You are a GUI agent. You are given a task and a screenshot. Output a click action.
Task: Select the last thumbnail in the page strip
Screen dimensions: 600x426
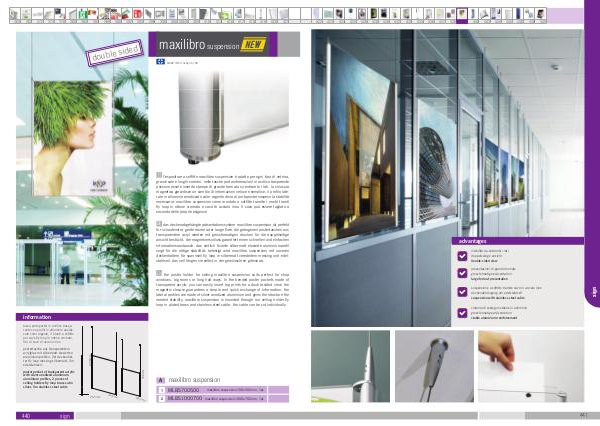pyautogui.click(x=540, y=15)
